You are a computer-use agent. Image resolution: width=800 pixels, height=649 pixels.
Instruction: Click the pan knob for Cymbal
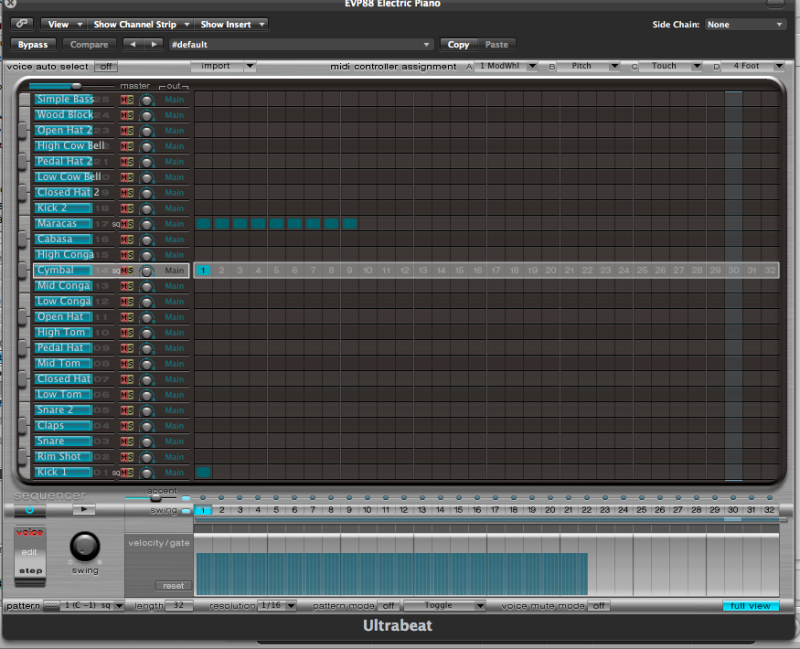click(x=147, y=271)
